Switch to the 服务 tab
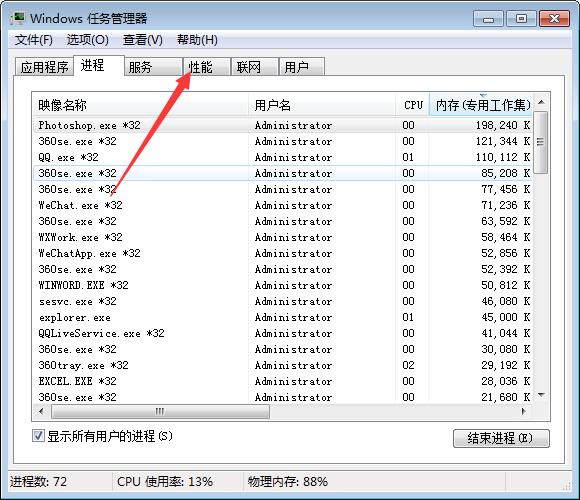This screenshot has width=580, height=500. click(x=153, y=67)
